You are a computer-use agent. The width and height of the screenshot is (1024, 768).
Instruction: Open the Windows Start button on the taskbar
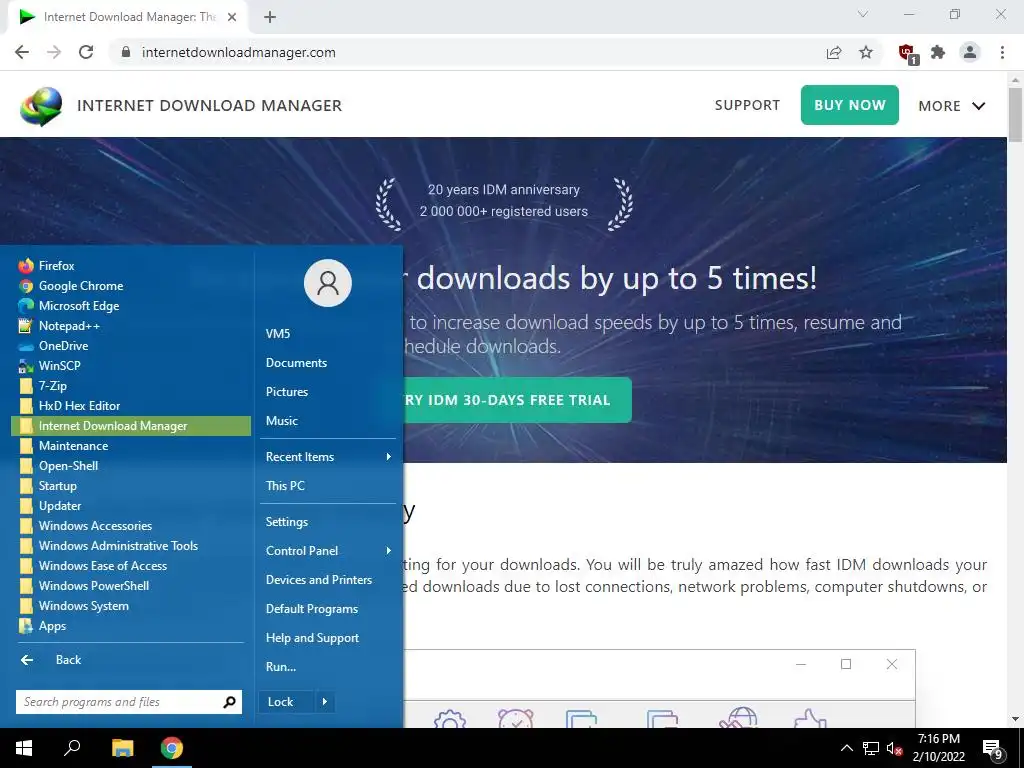(24, 748)
